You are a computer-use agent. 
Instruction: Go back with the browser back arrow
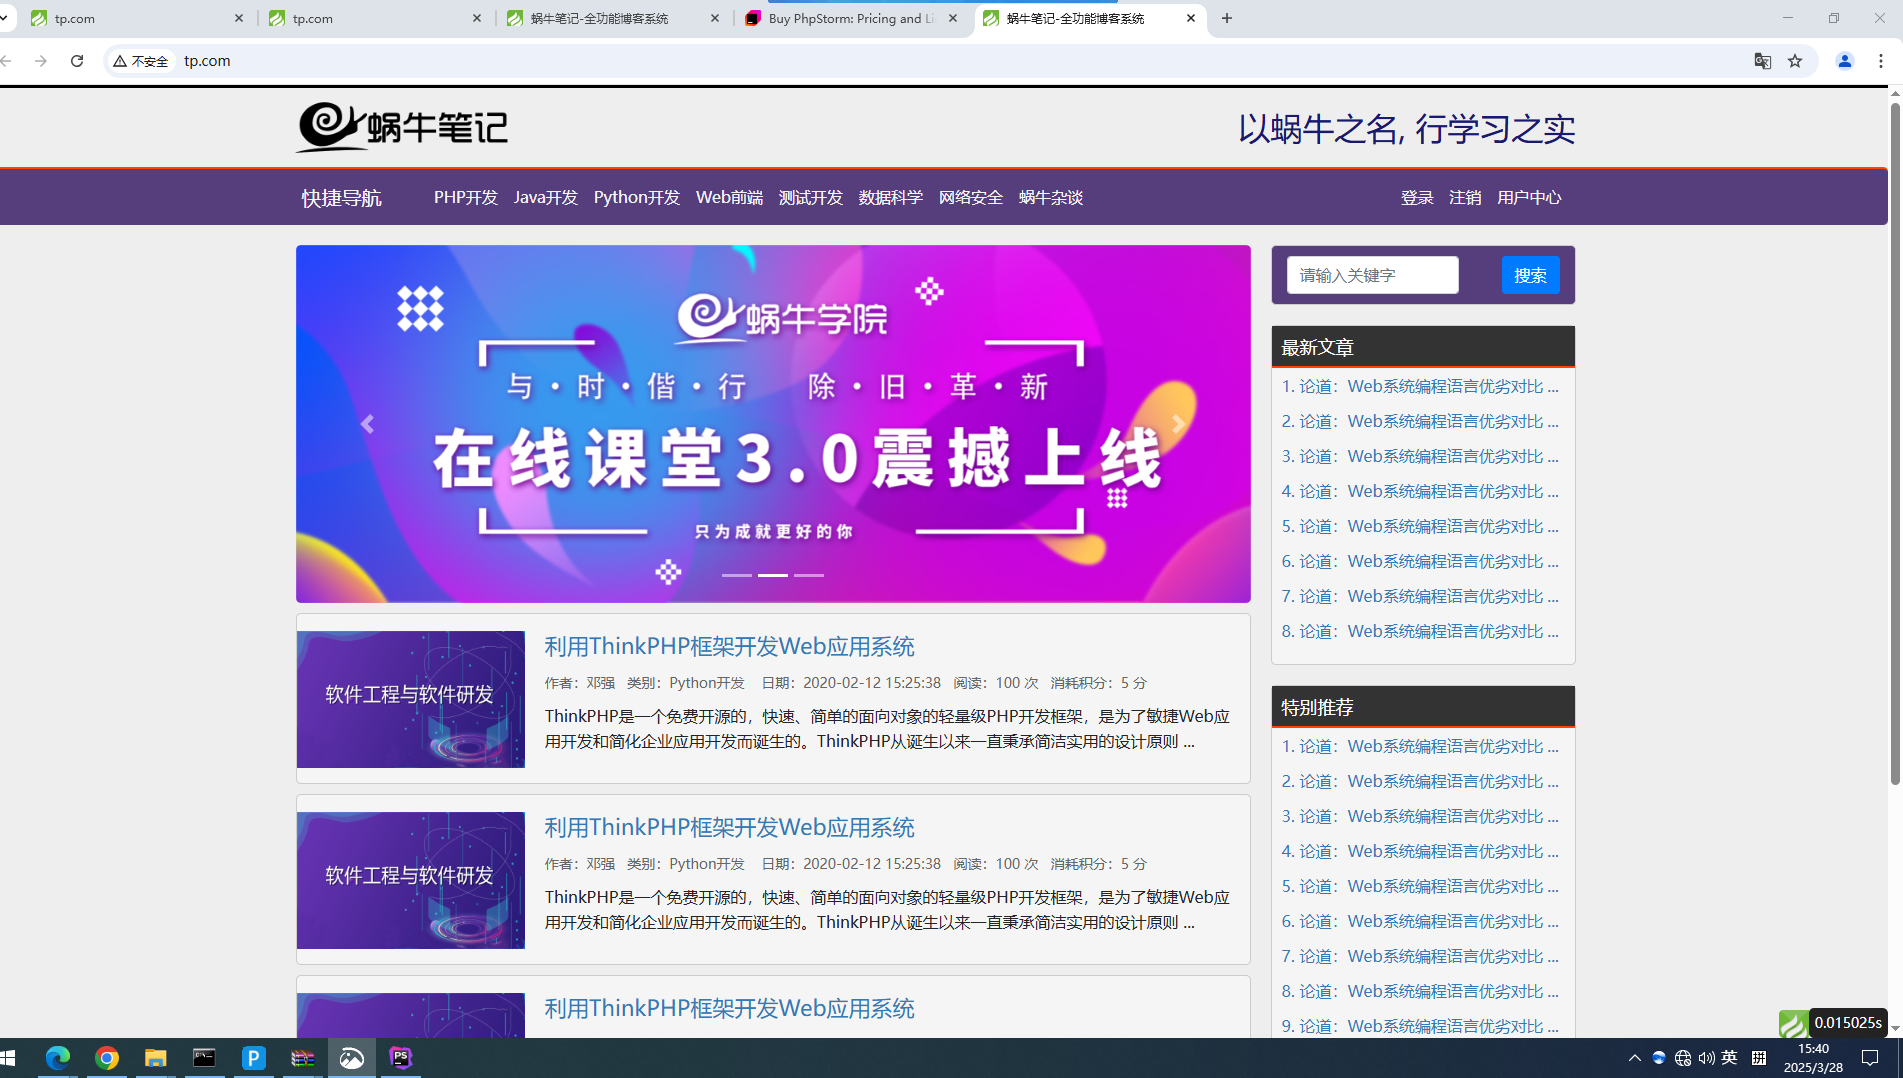6,61
